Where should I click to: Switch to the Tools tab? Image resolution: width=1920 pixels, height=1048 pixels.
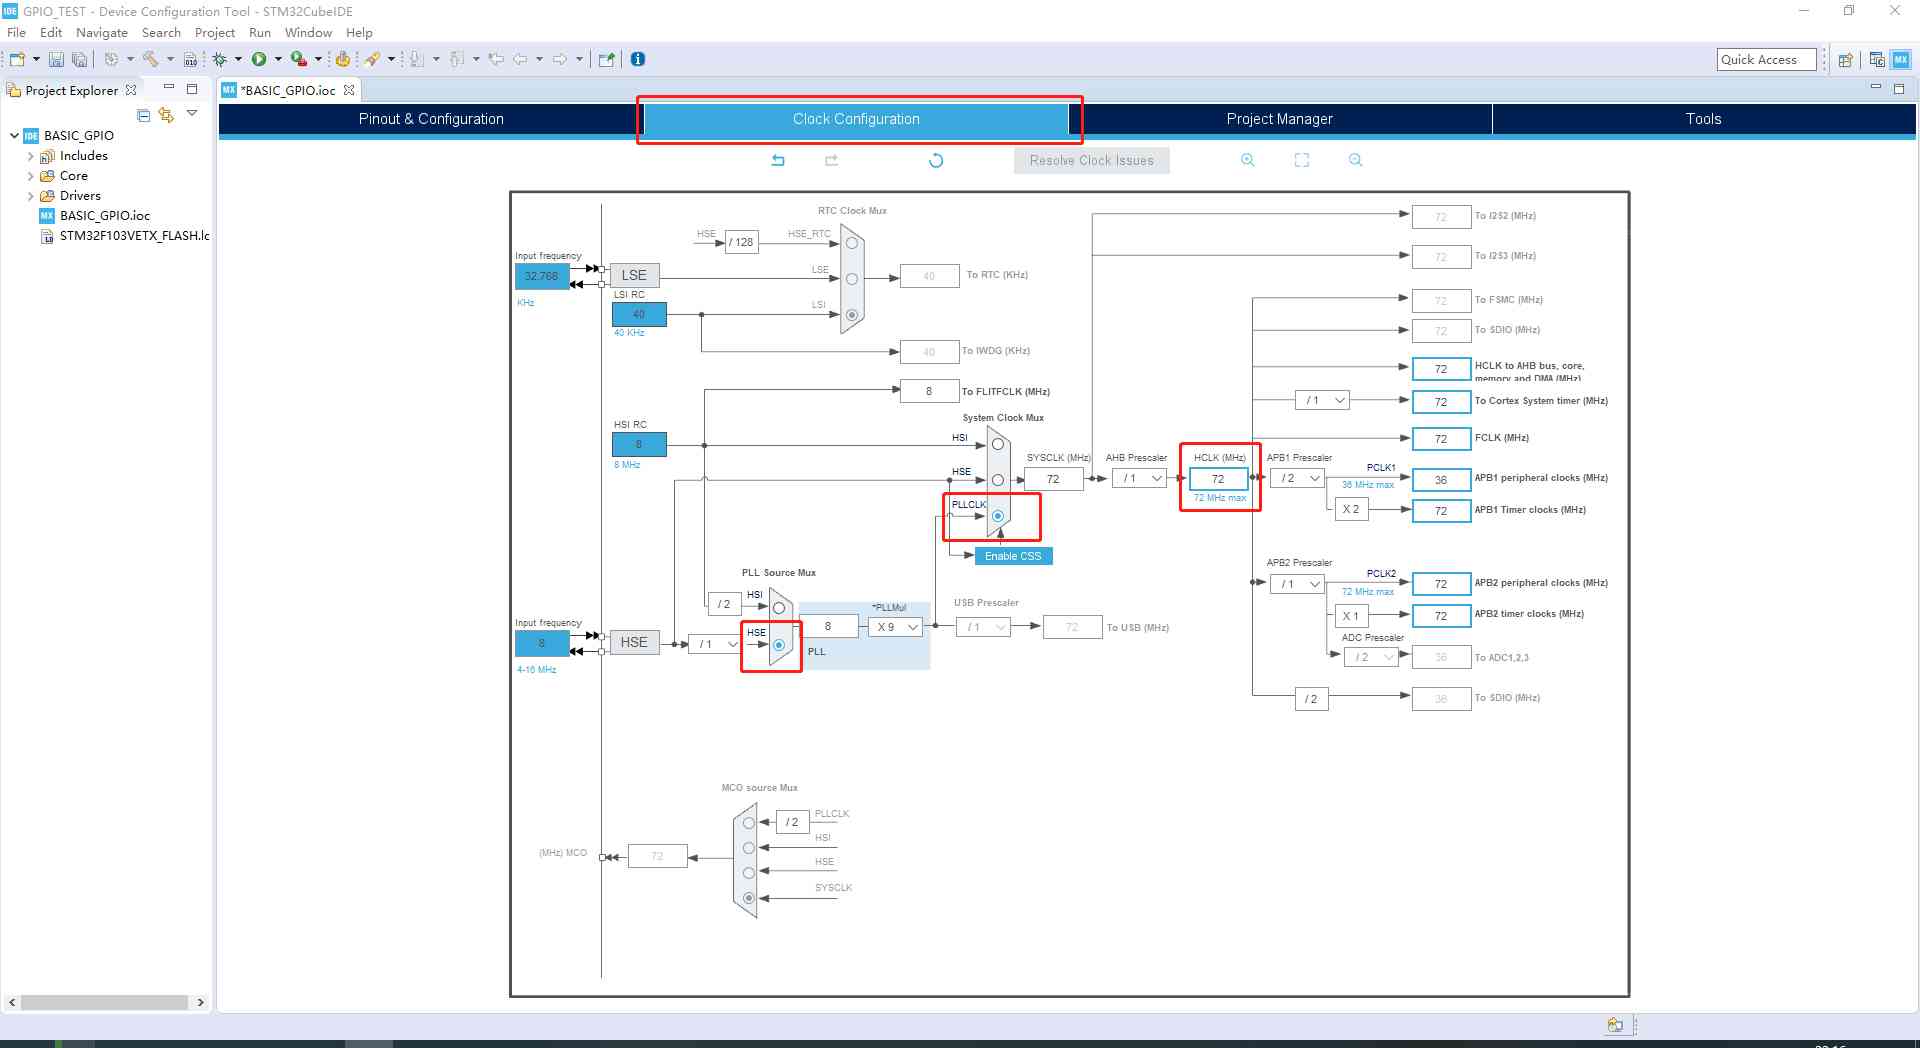click(x=1703, y=119)
